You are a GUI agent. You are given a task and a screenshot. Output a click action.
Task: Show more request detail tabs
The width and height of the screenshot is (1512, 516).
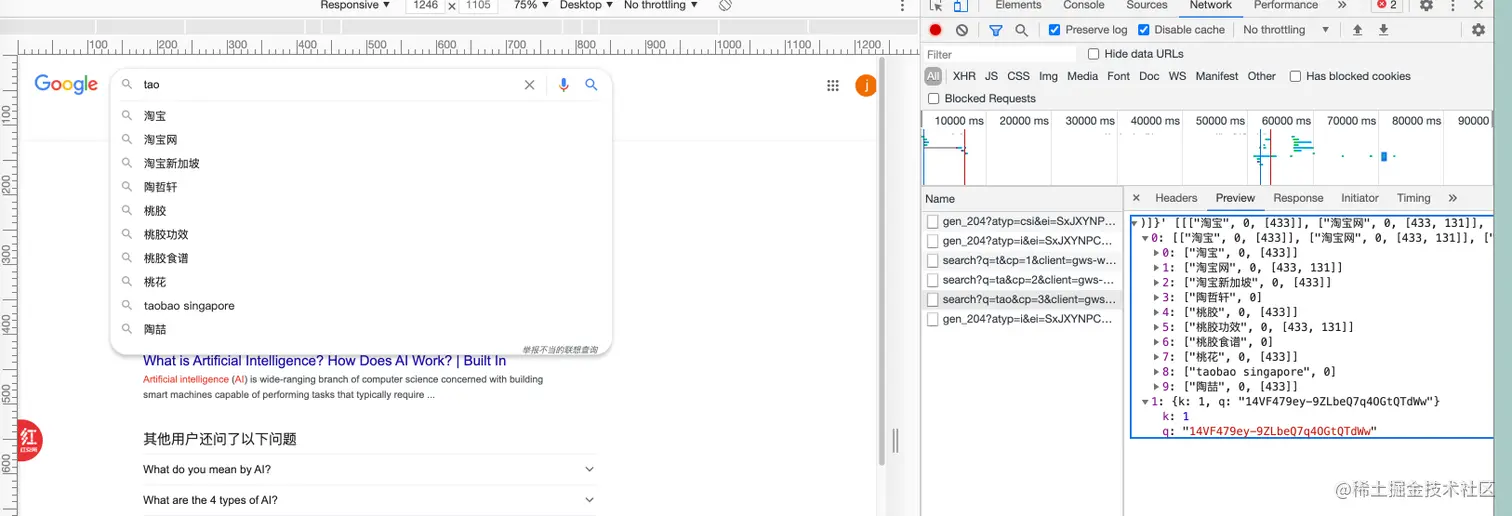tap(1452, 198)
